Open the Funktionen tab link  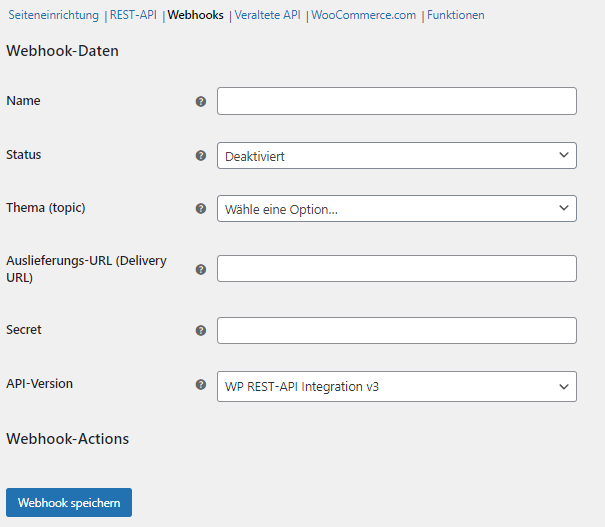pyautogui.click(x=456, y=15)
